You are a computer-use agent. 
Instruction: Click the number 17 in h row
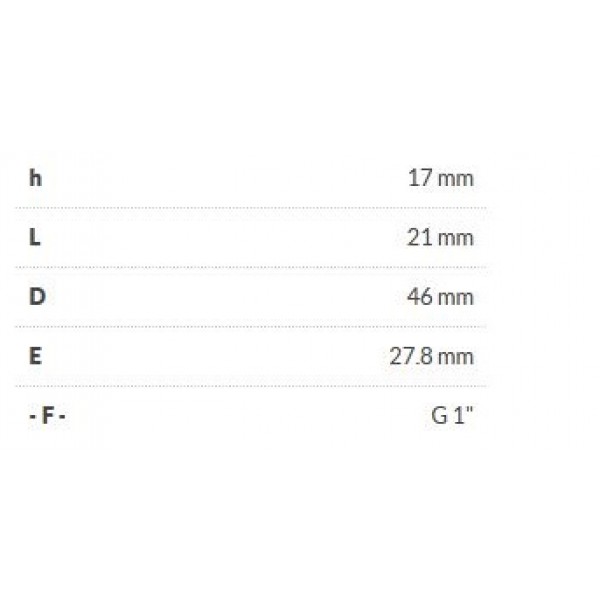421,178
